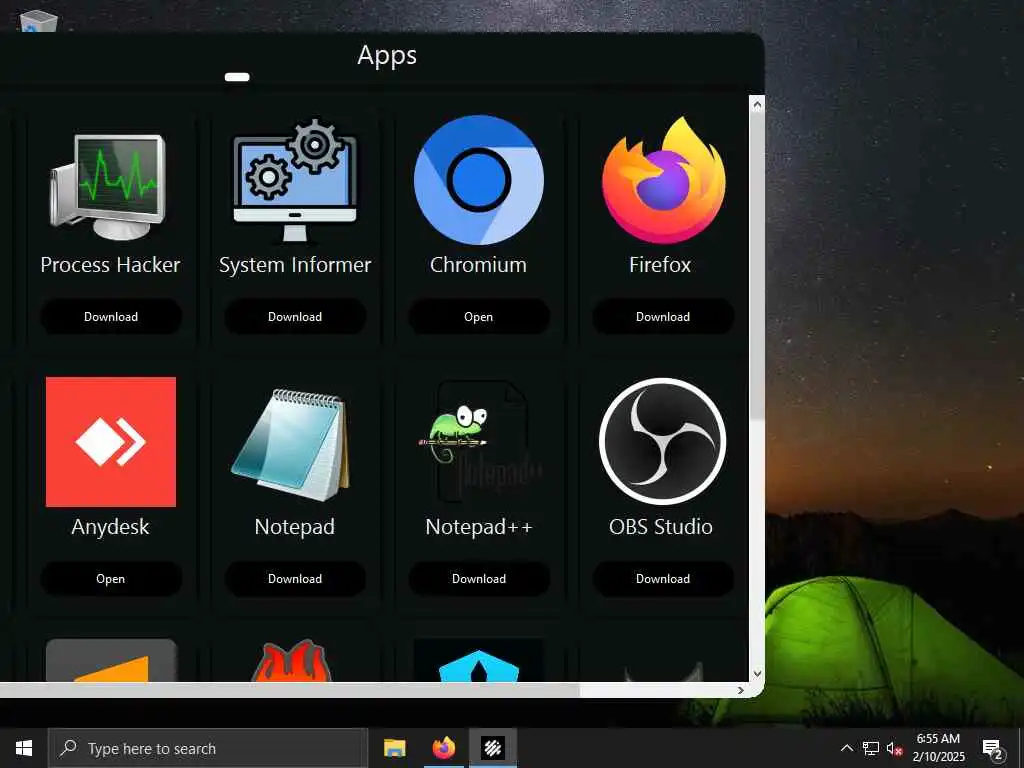Select the Process Hacker label
This screenshot has height=768, width=1024.
point(110,264)
